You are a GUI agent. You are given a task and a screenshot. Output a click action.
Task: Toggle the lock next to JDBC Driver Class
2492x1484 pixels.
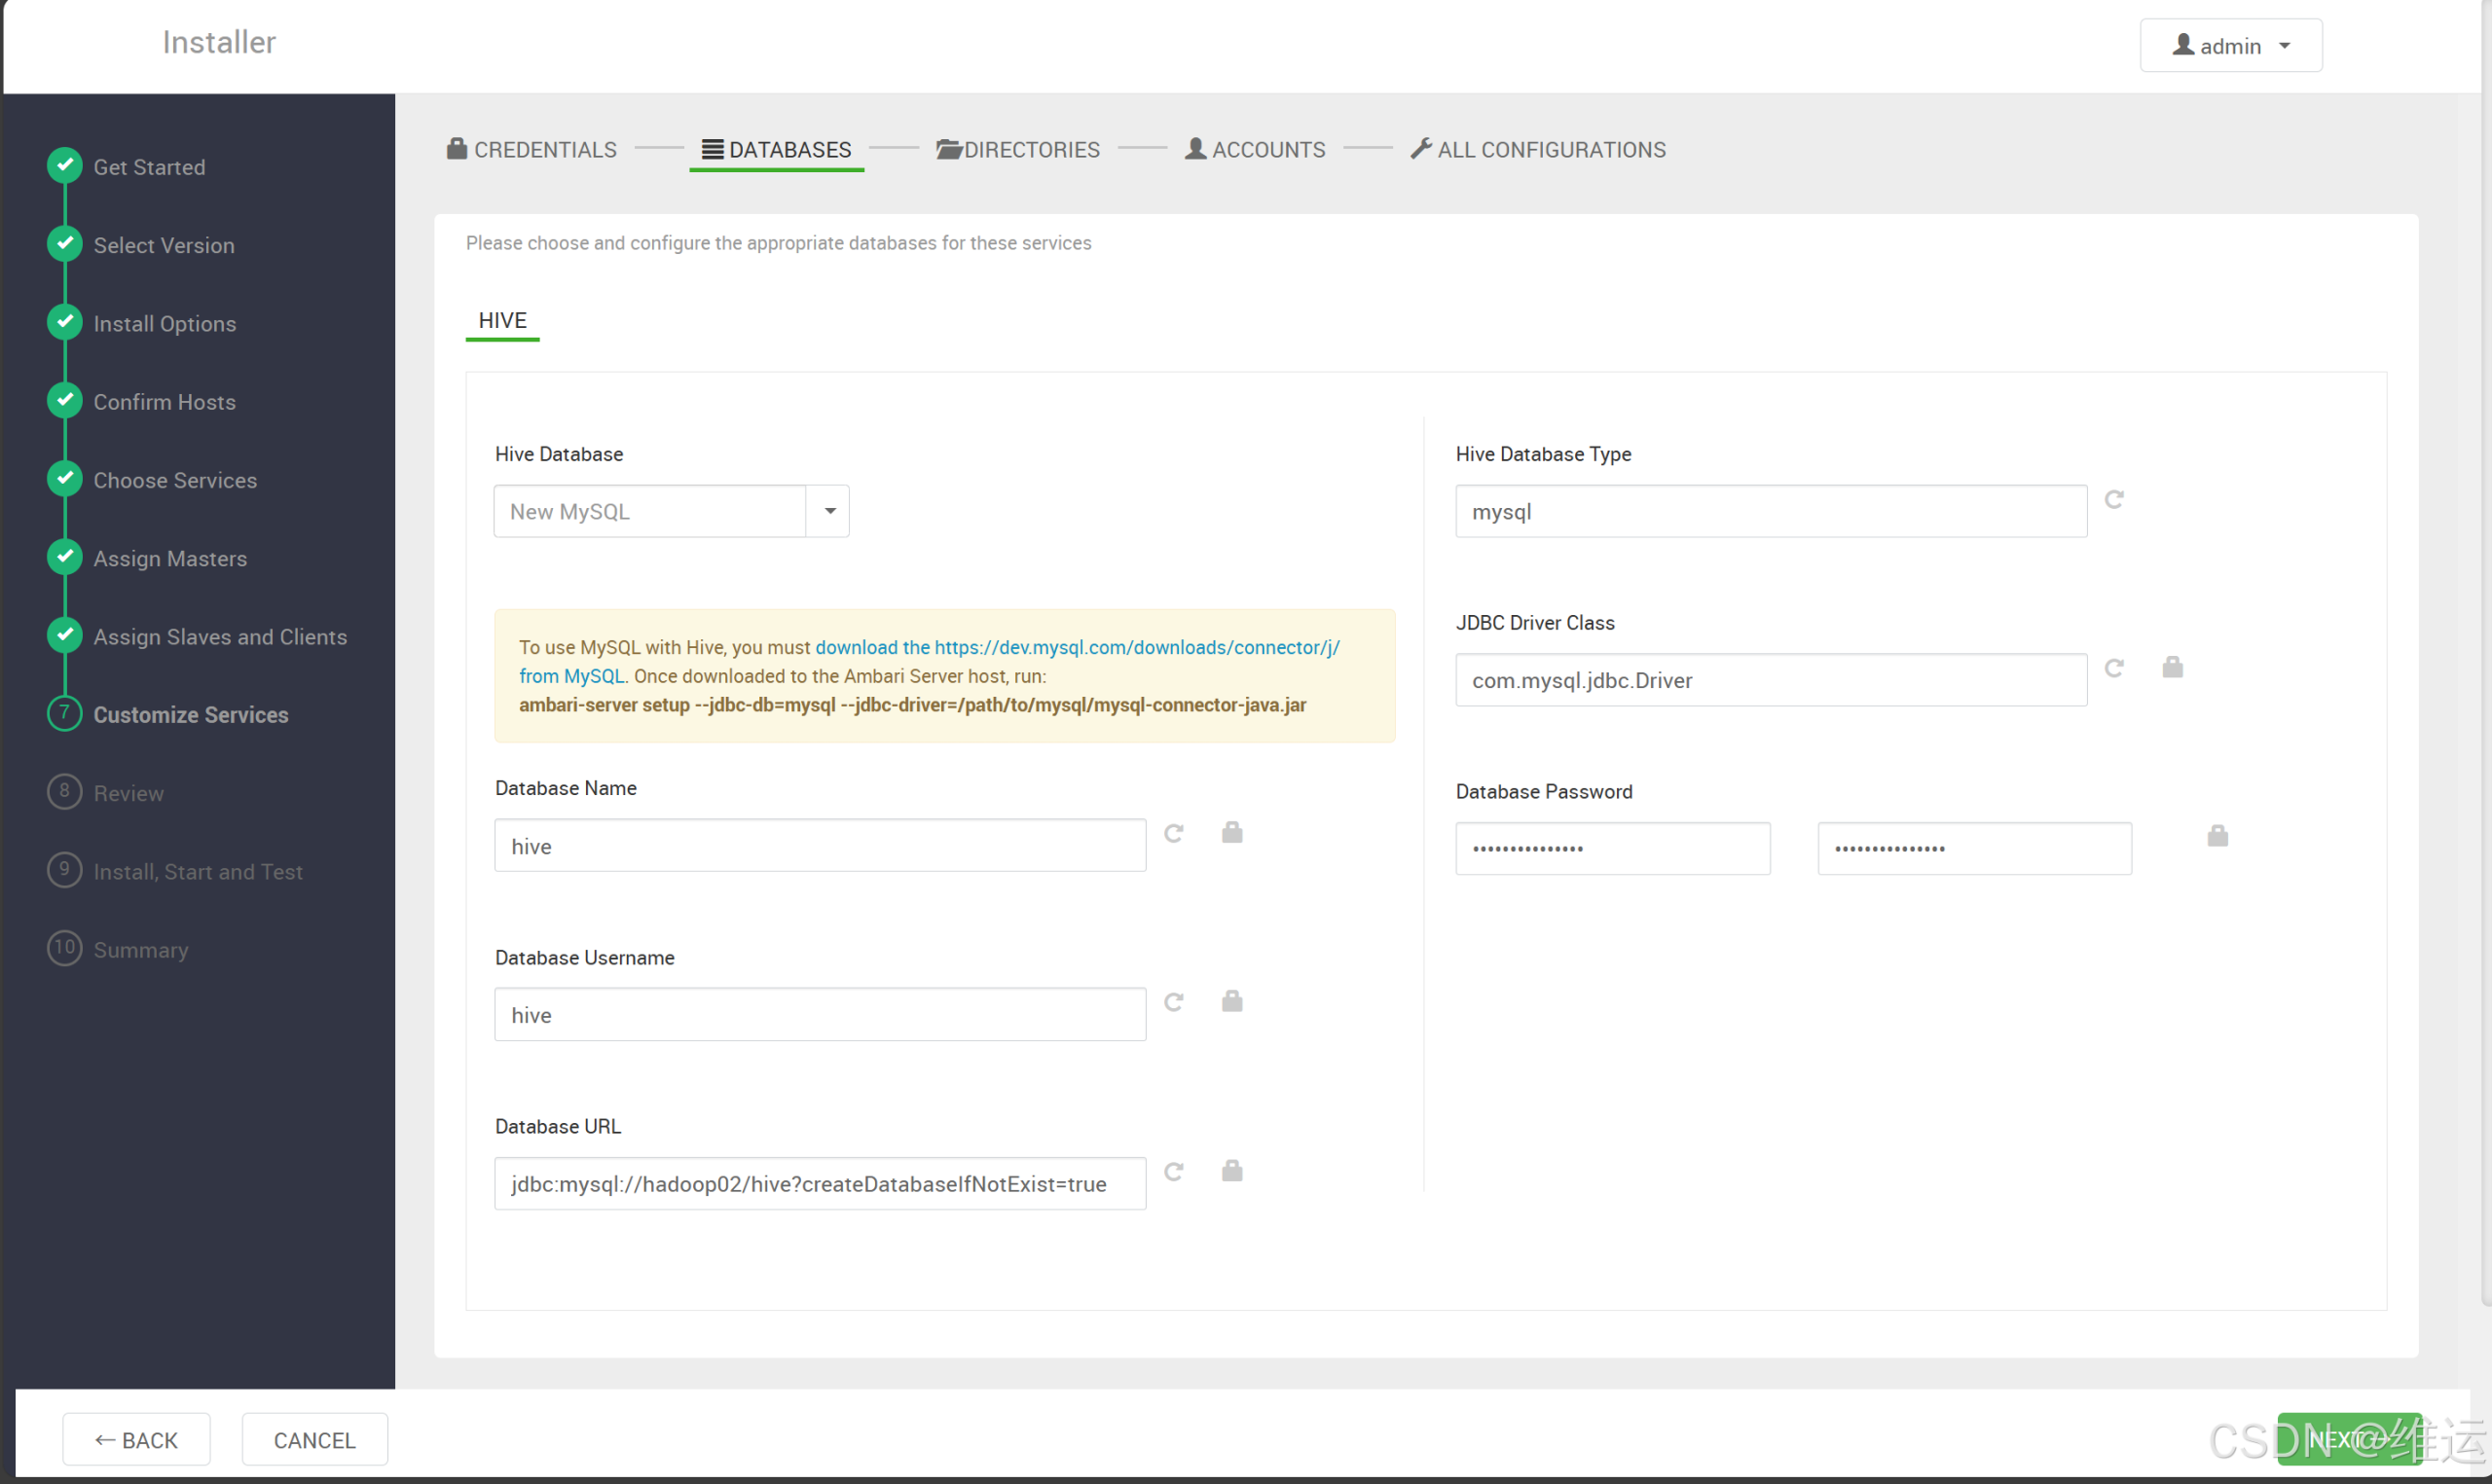click(2173, 667)
